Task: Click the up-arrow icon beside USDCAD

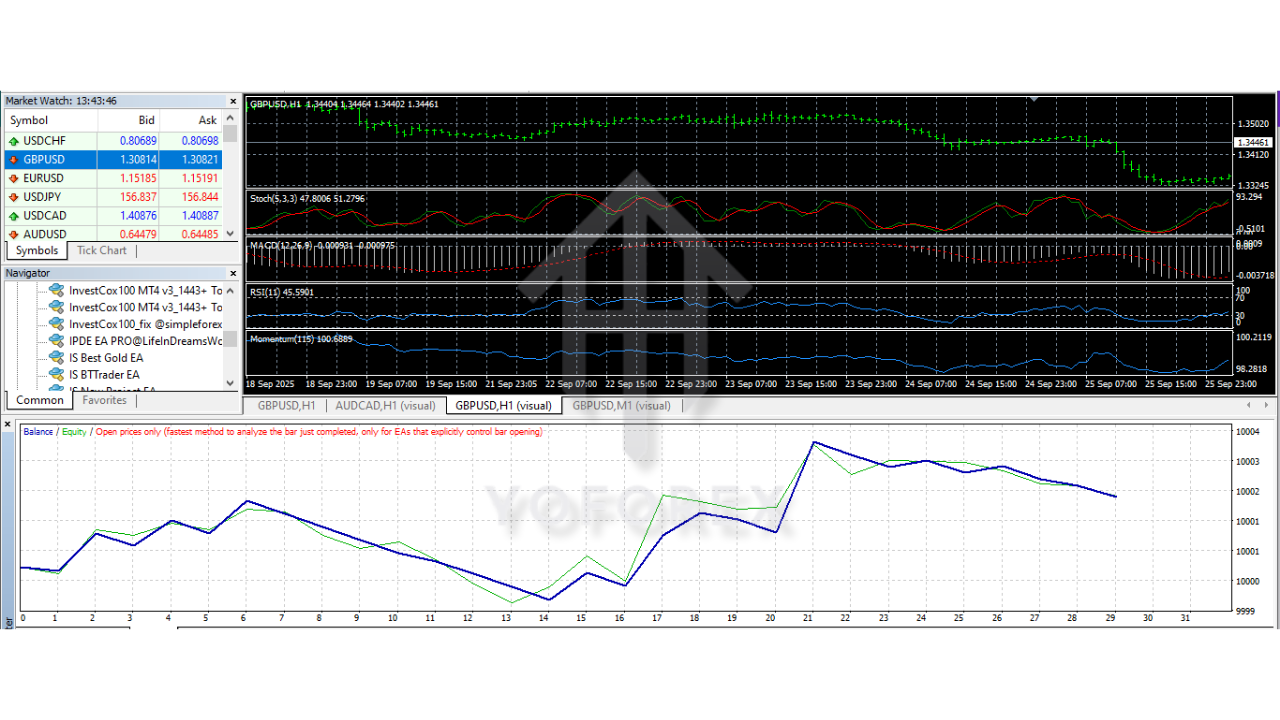Action: coord(12,215)
